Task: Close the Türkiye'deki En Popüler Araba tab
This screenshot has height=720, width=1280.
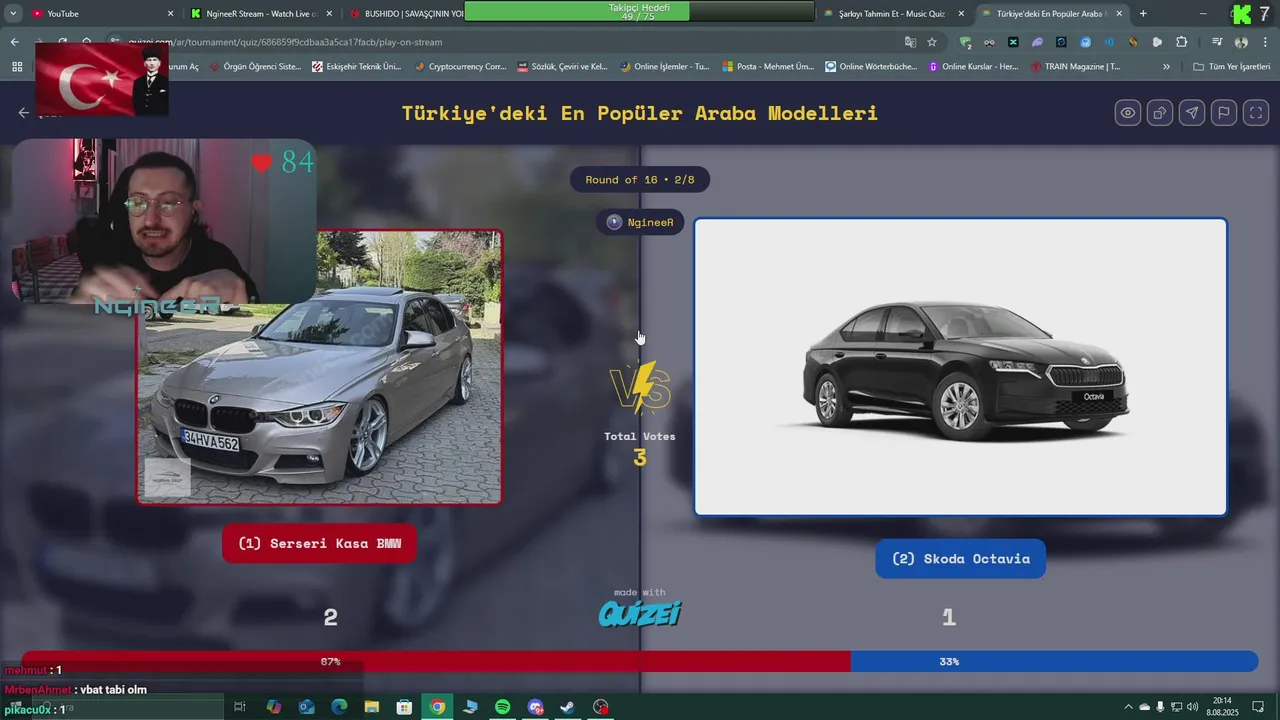Action: (x=1119, y=14)
